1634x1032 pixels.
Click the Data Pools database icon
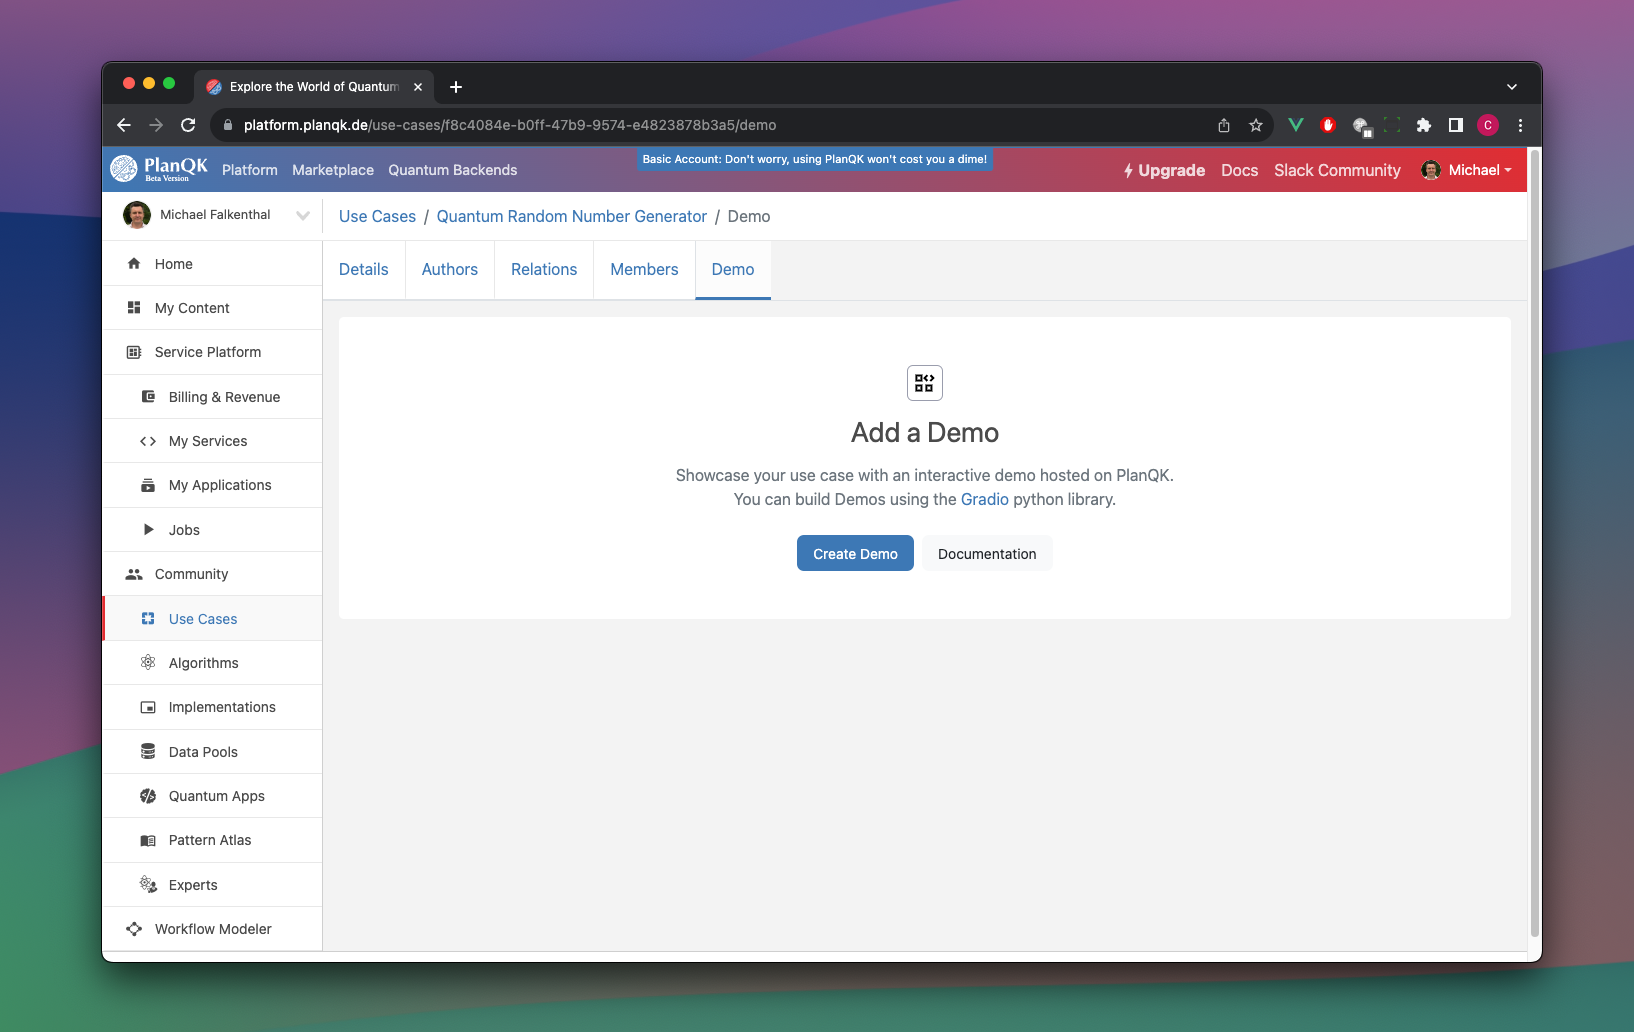coord(148,752)
